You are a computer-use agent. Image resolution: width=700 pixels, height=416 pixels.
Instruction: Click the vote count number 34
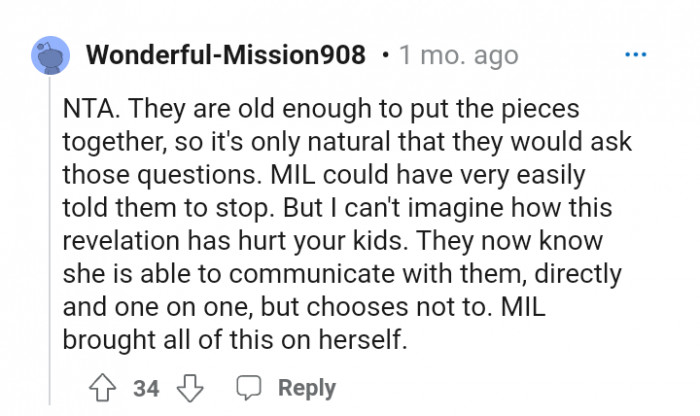tap(146, 388)
